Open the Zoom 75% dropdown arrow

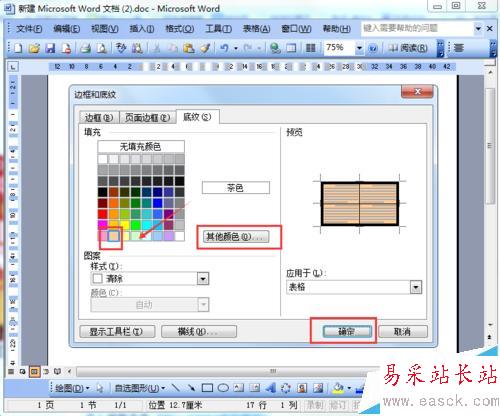tap(359, 48)
